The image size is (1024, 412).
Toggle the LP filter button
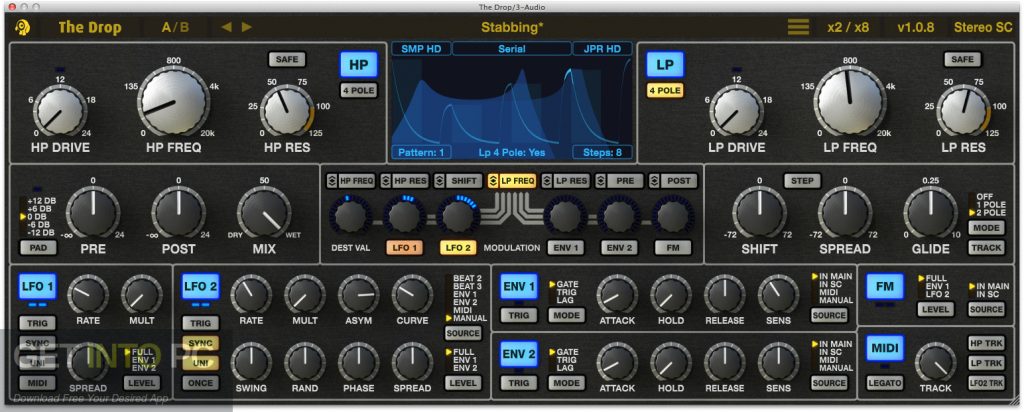[x=665, y=65]
